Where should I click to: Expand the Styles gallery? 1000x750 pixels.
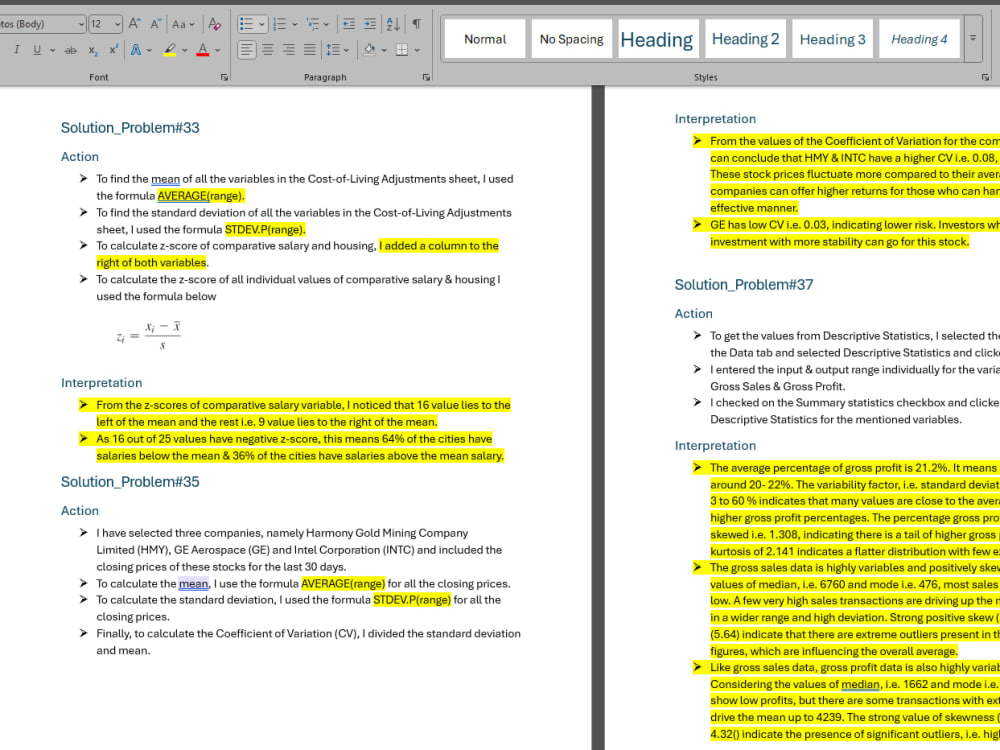973,38
